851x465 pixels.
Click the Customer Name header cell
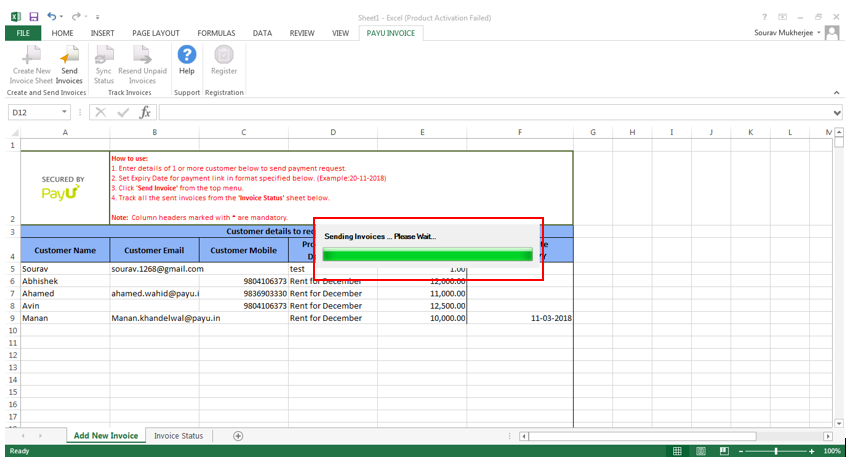click(65, 250)
